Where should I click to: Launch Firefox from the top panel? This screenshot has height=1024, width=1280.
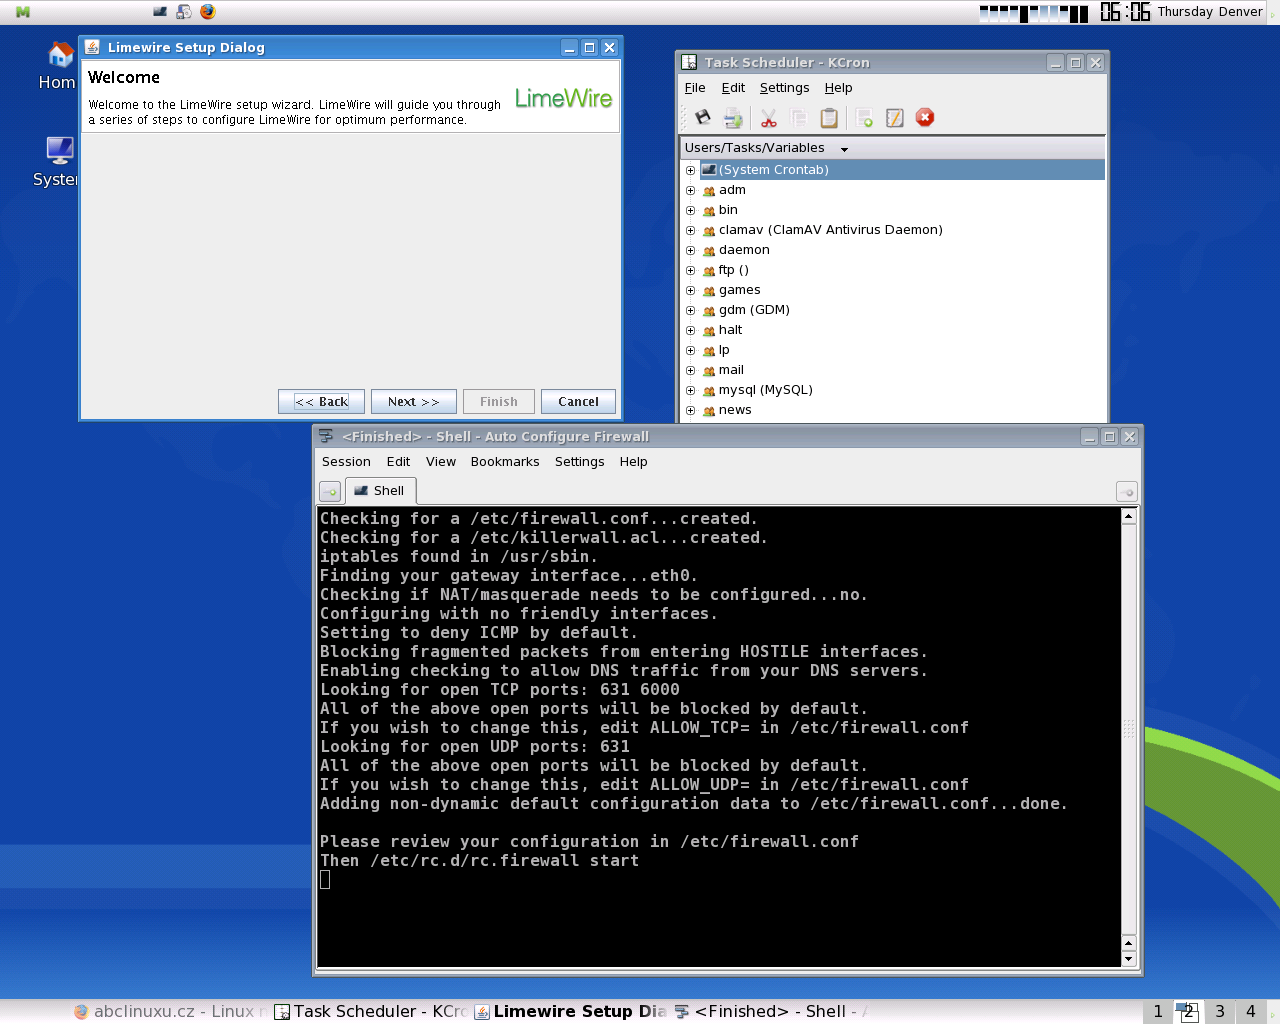tap(208, 12)
